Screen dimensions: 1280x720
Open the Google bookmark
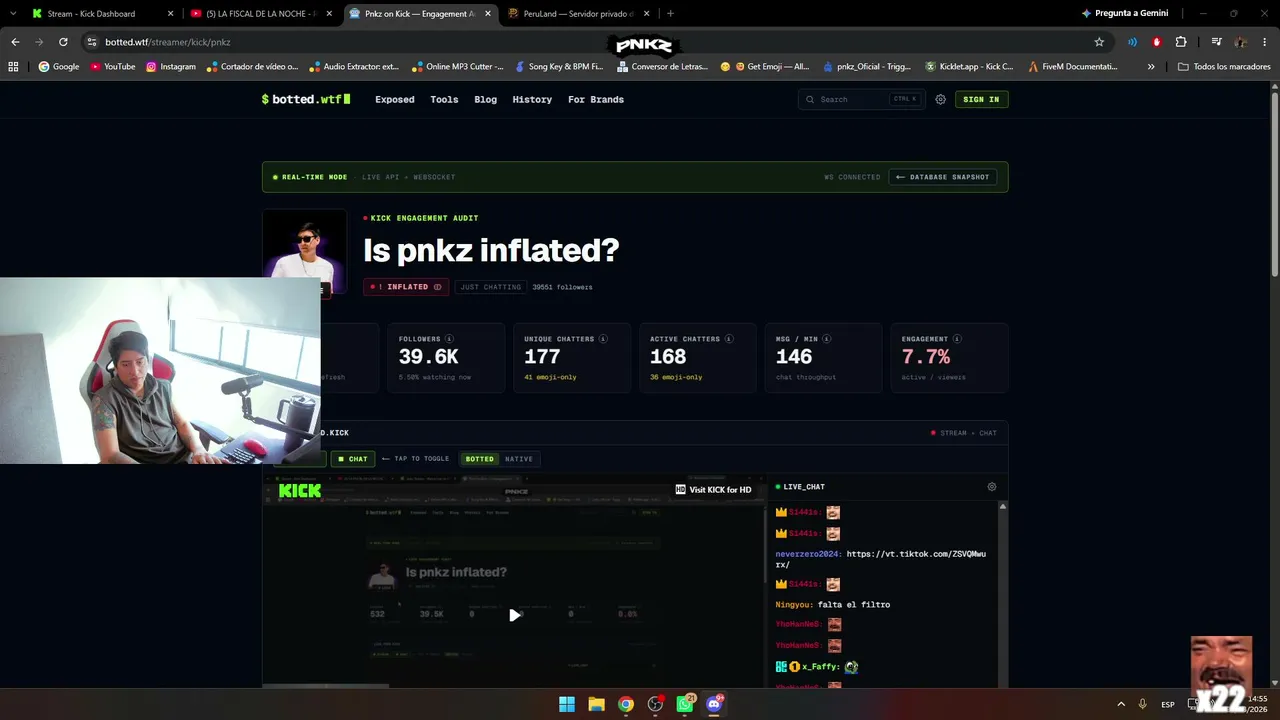tap(59, 67)
